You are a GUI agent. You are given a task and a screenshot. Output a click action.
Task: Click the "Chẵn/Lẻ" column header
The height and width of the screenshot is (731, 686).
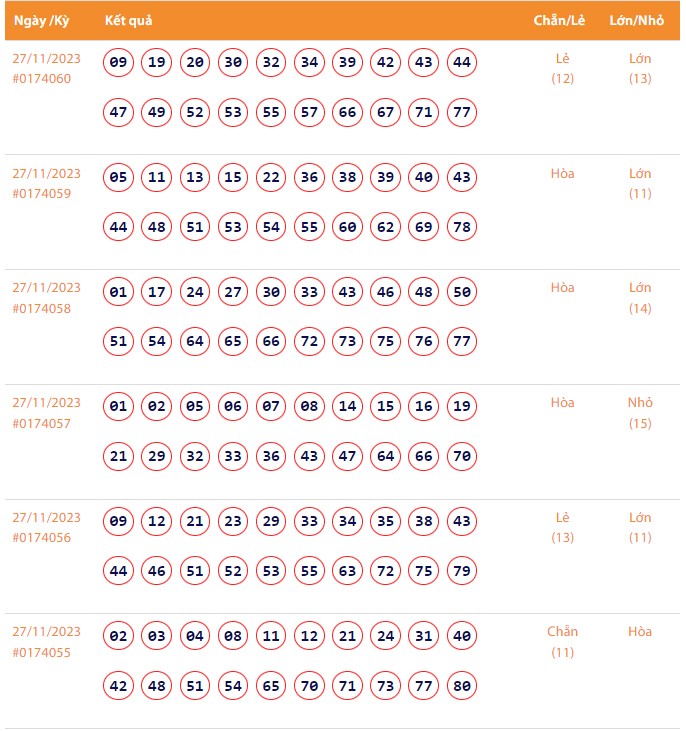coord(559,21)
